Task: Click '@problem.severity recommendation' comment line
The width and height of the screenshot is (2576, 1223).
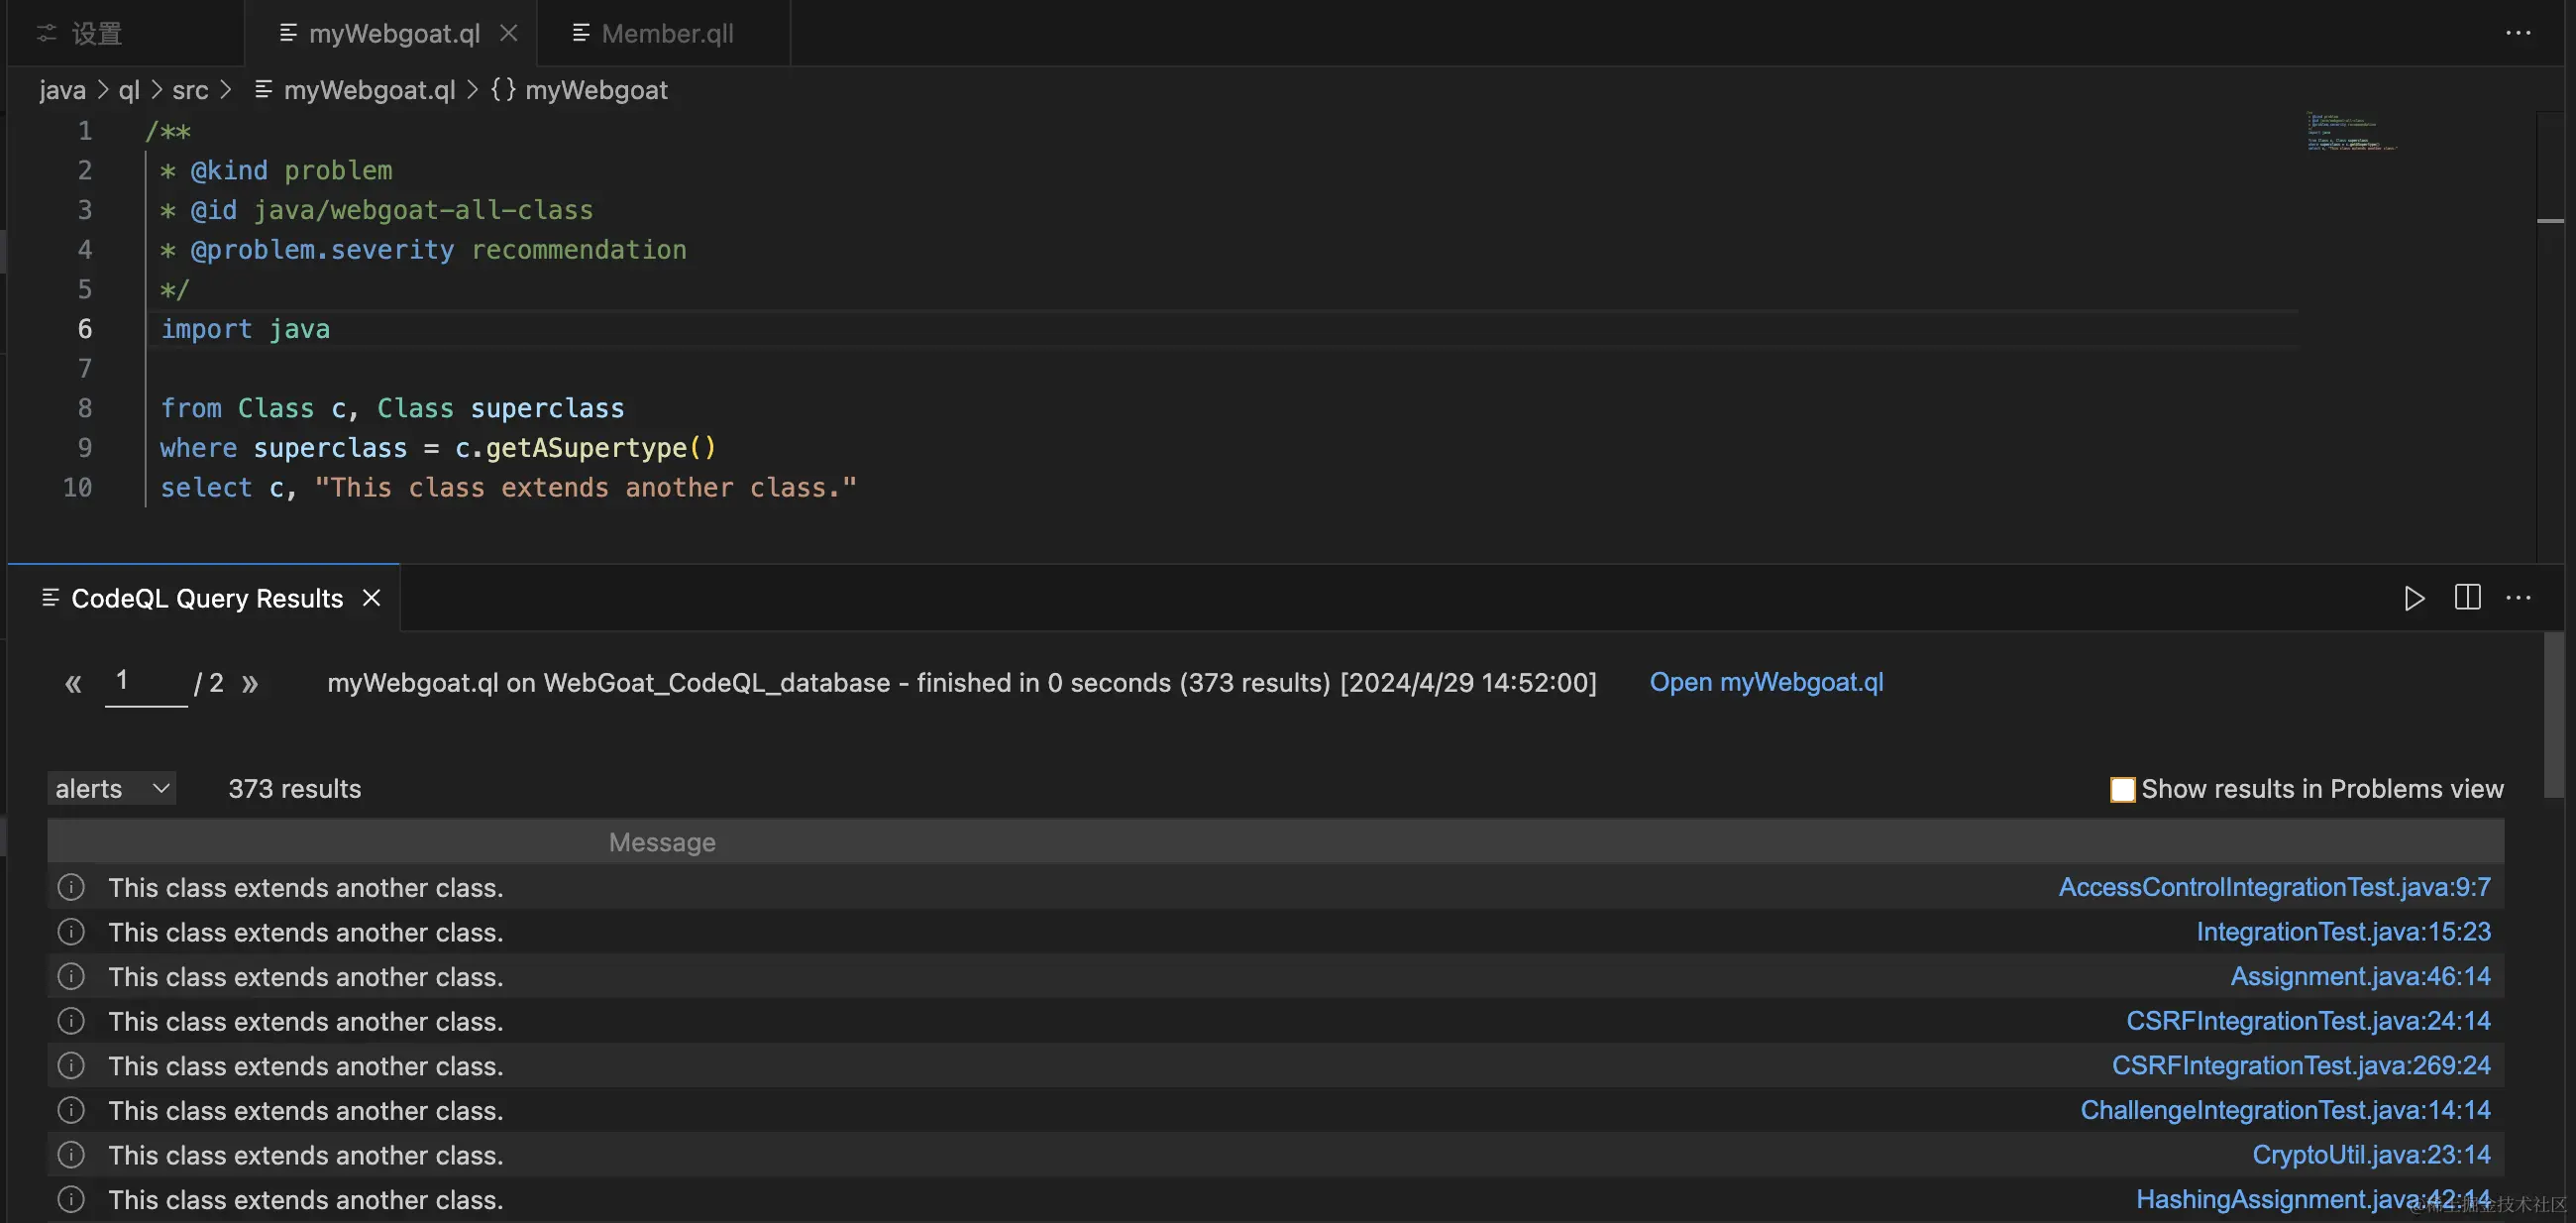Action: coord(423,250)
